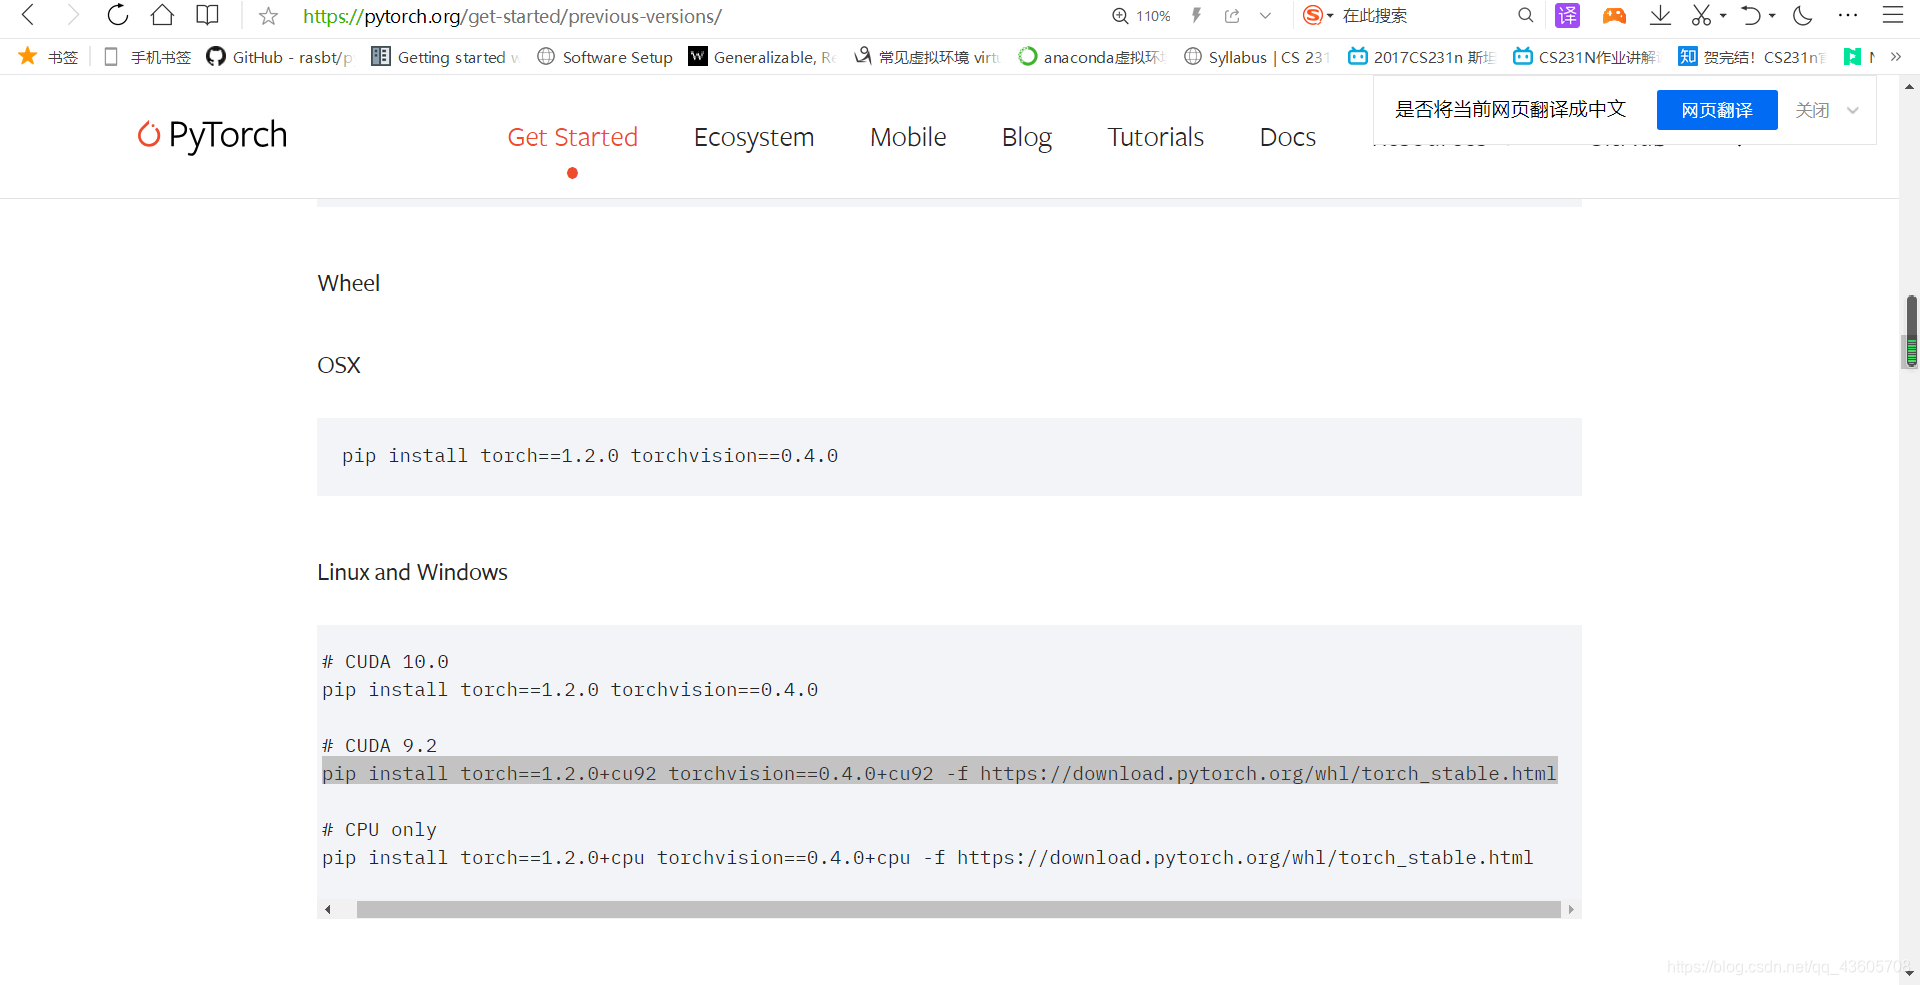Click the magnifier search icon

coord(1525,16)
